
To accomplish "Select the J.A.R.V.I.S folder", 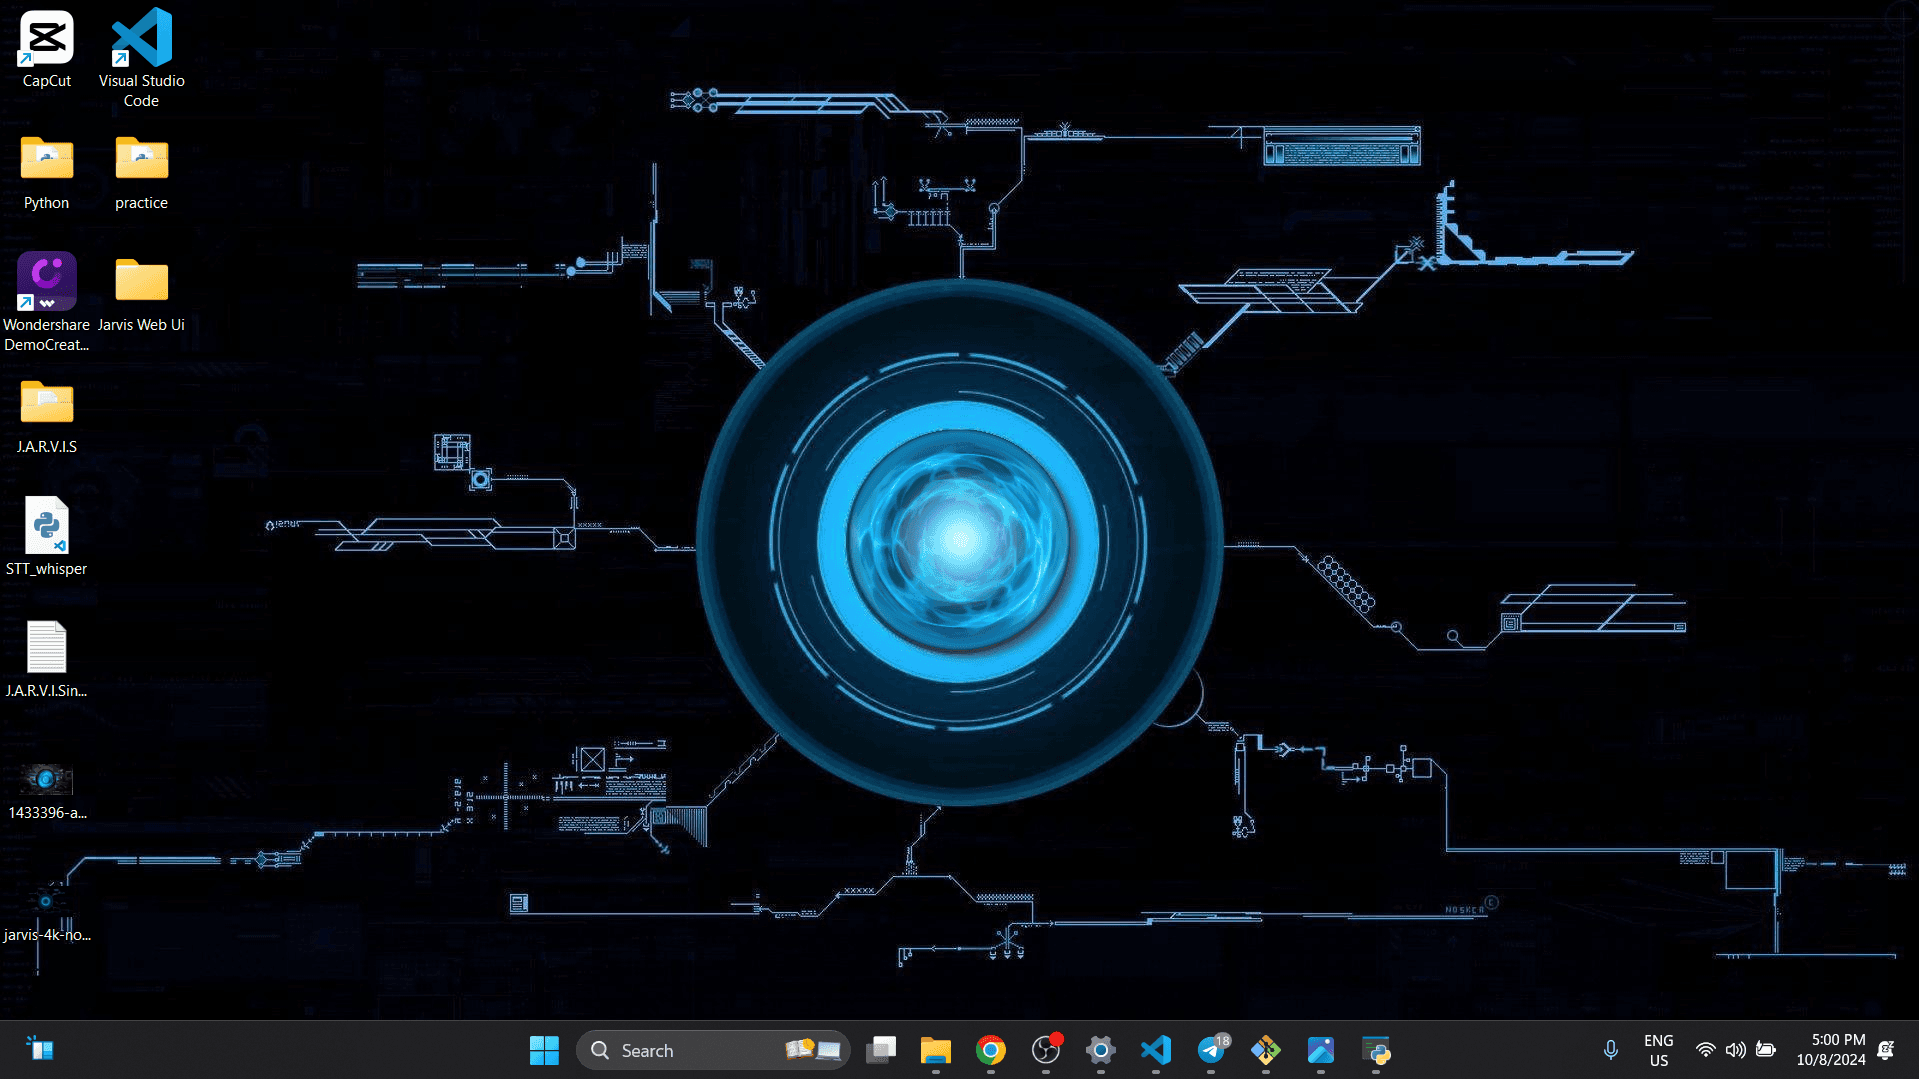I will tap(46, 417).
